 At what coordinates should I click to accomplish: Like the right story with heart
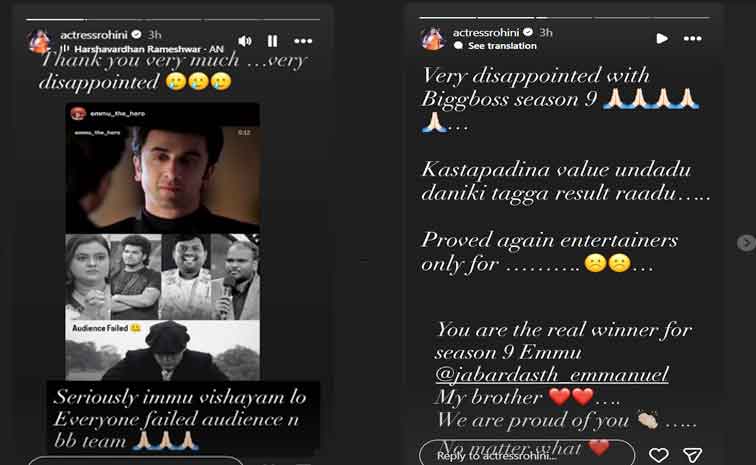click(x=658, y=454)
